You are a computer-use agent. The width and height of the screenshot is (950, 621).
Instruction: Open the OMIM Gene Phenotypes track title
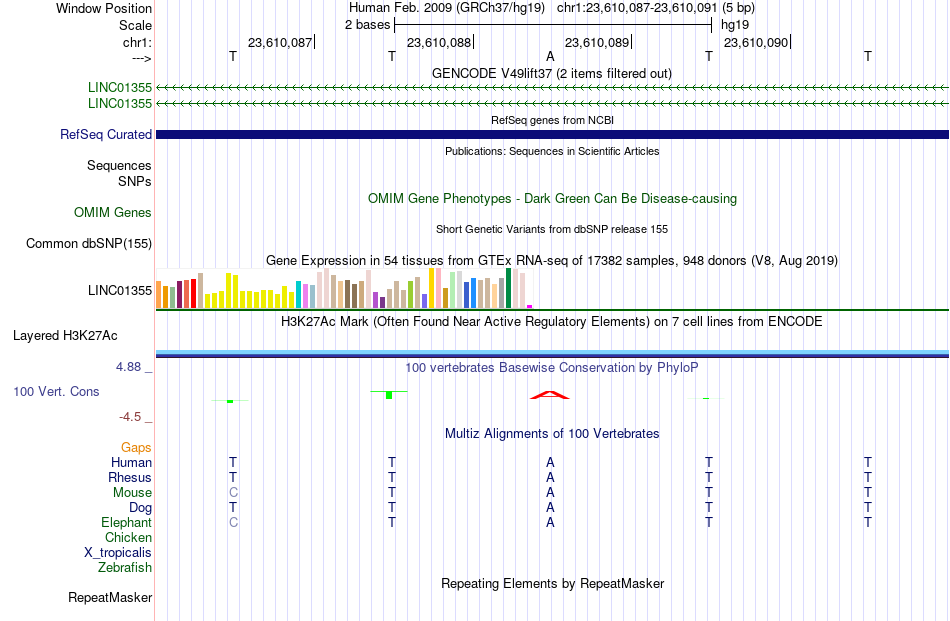click(x=552, y=199)
